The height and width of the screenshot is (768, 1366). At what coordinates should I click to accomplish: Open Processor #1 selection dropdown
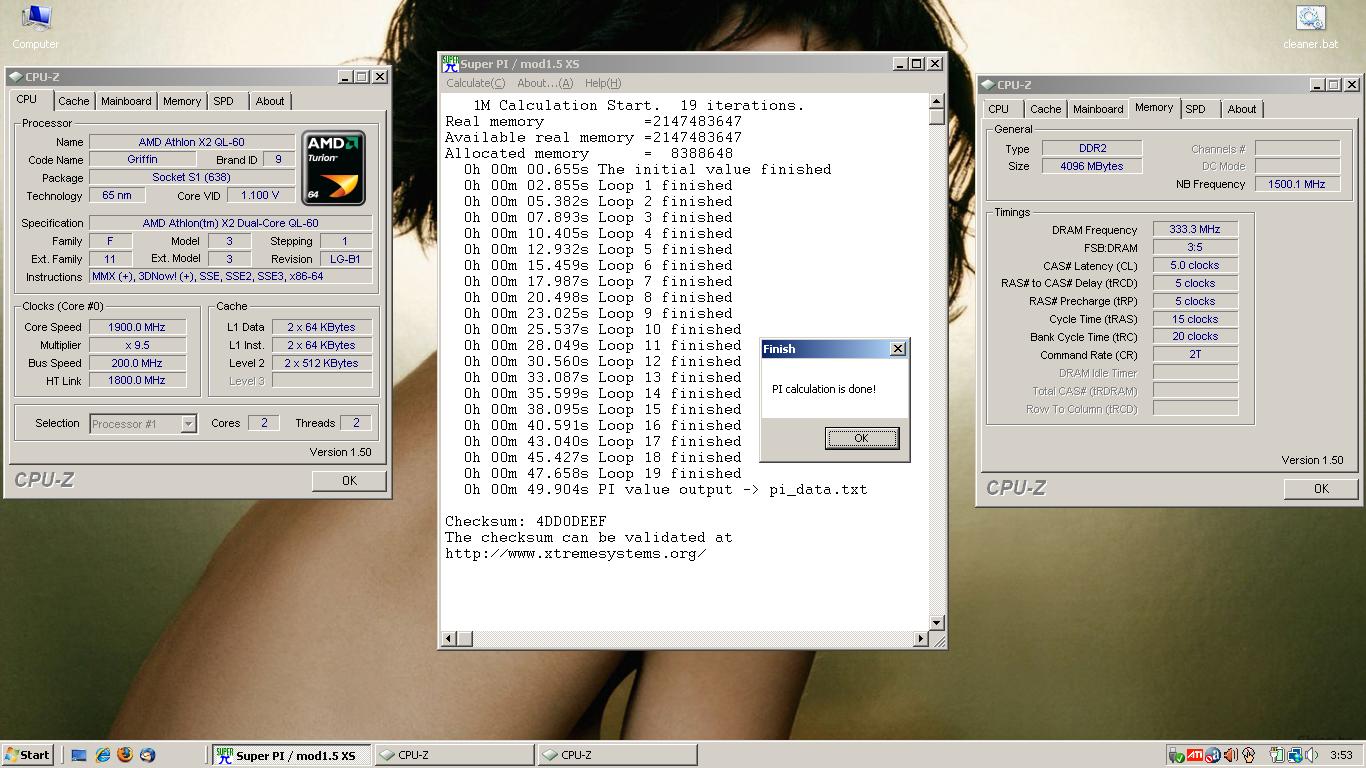pyautogui.click(x=142, y=424)
